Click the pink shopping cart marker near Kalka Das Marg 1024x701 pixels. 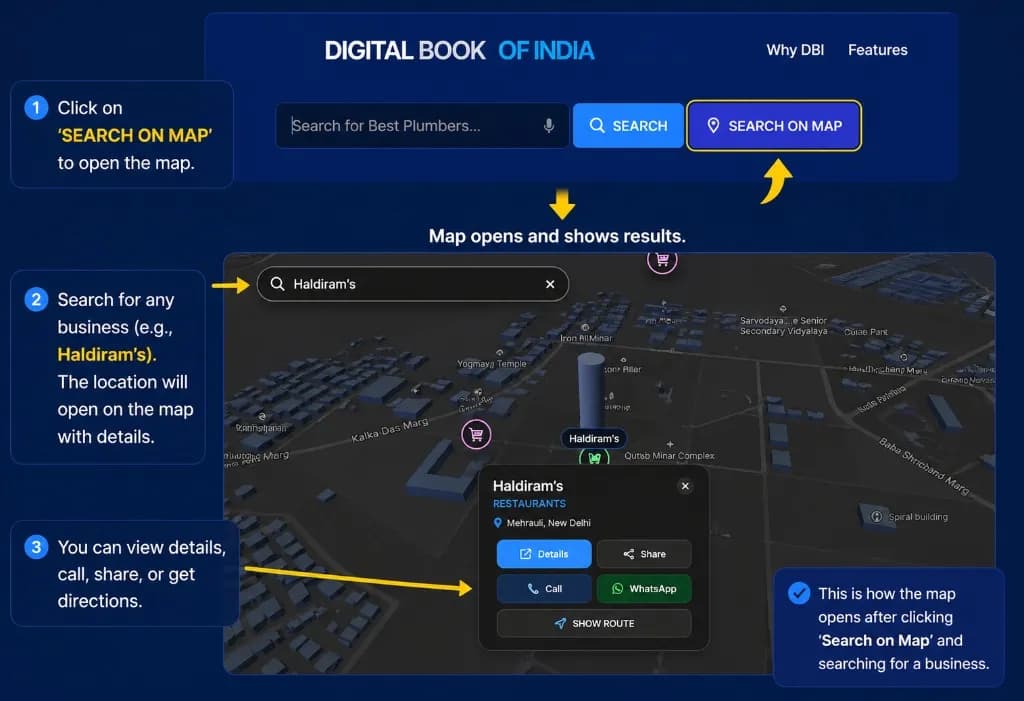(476, 434)
